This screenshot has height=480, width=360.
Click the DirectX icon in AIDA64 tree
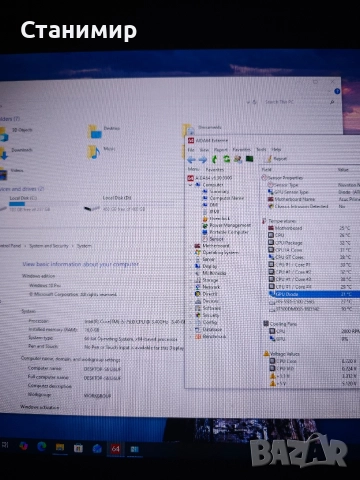(198, 294)
